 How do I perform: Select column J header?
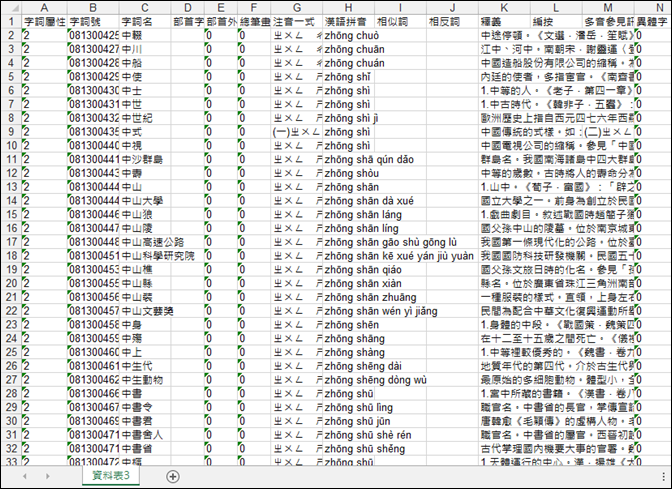point(452,7)
